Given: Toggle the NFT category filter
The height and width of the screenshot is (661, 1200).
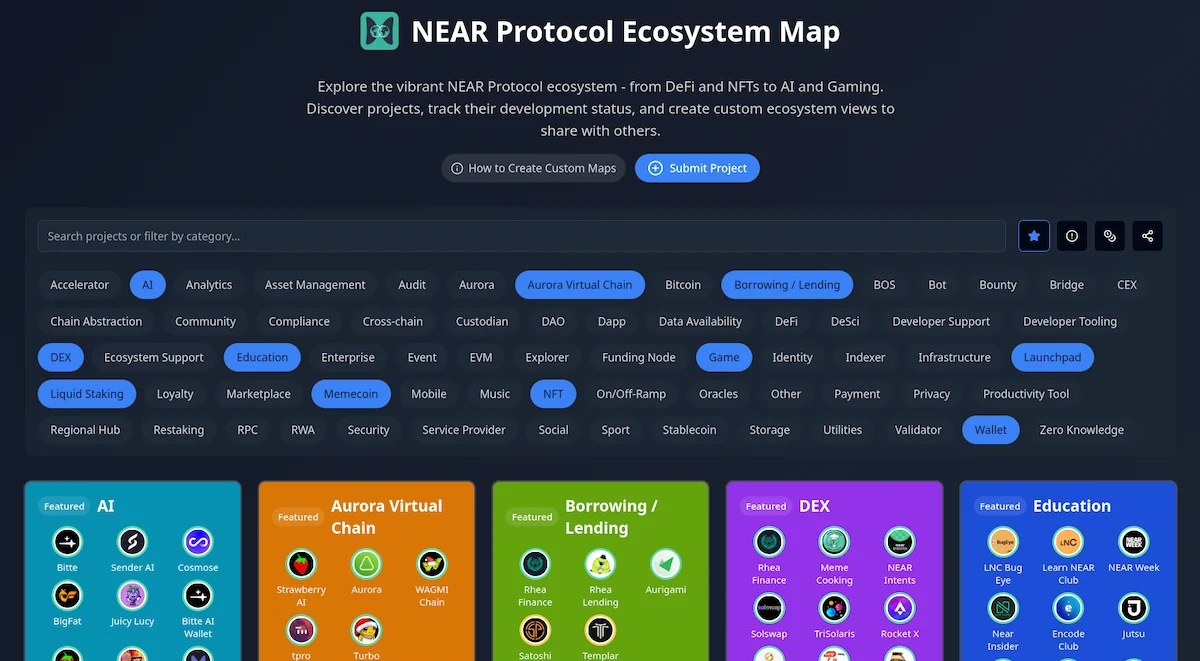Looking at the screenshot, I should pyautogui.click(x=553, y=394).
